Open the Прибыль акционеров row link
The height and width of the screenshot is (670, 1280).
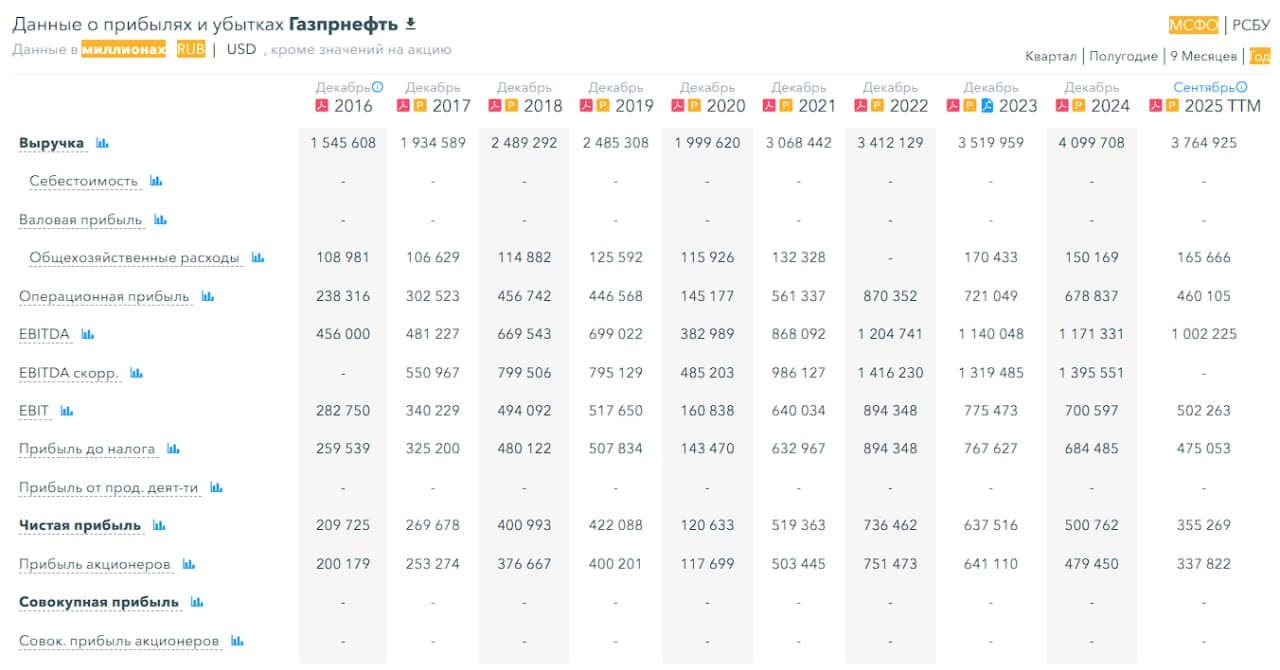[95, 564]
